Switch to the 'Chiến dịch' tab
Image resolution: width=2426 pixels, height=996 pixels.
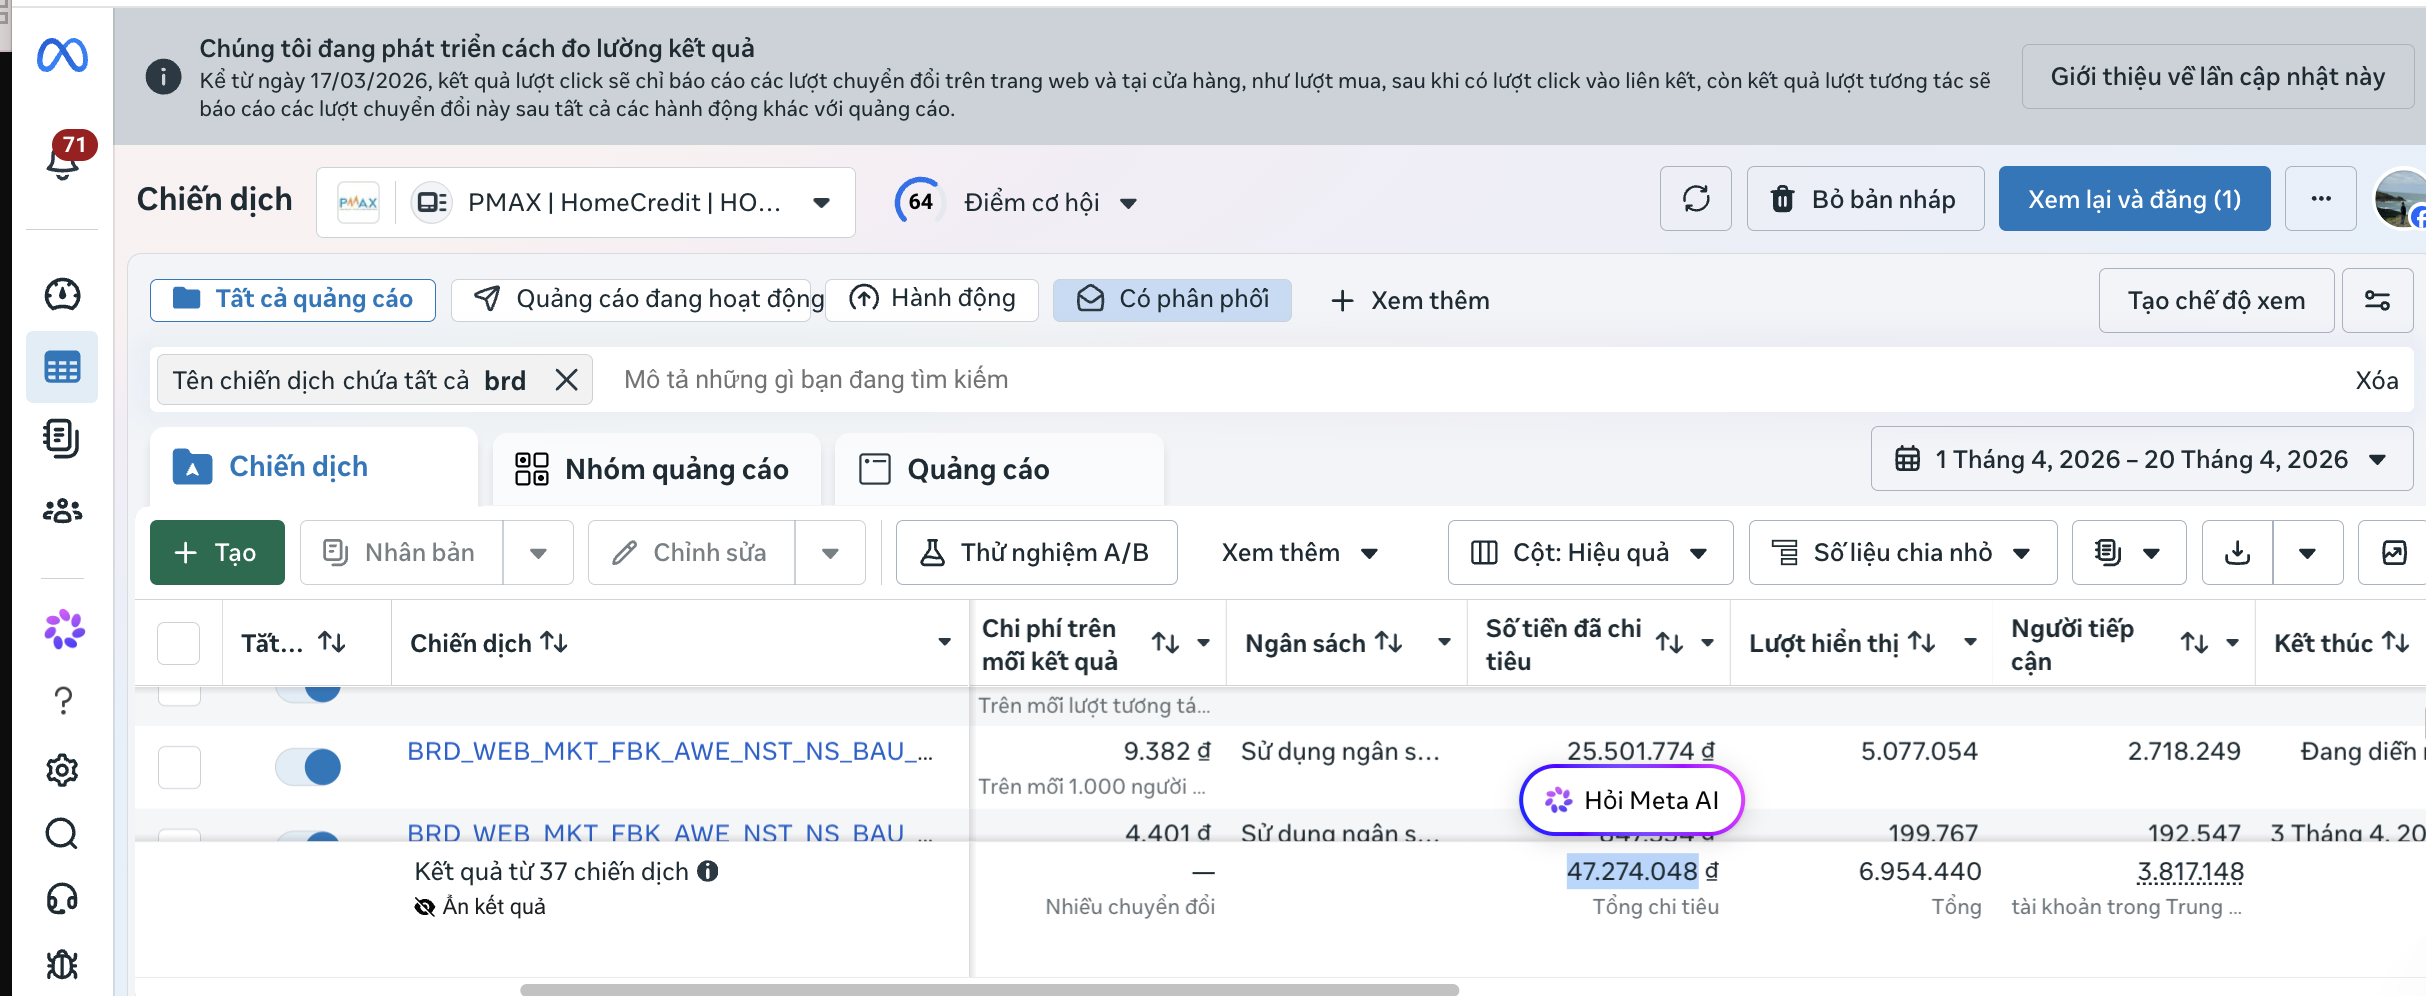coord(314,467)
